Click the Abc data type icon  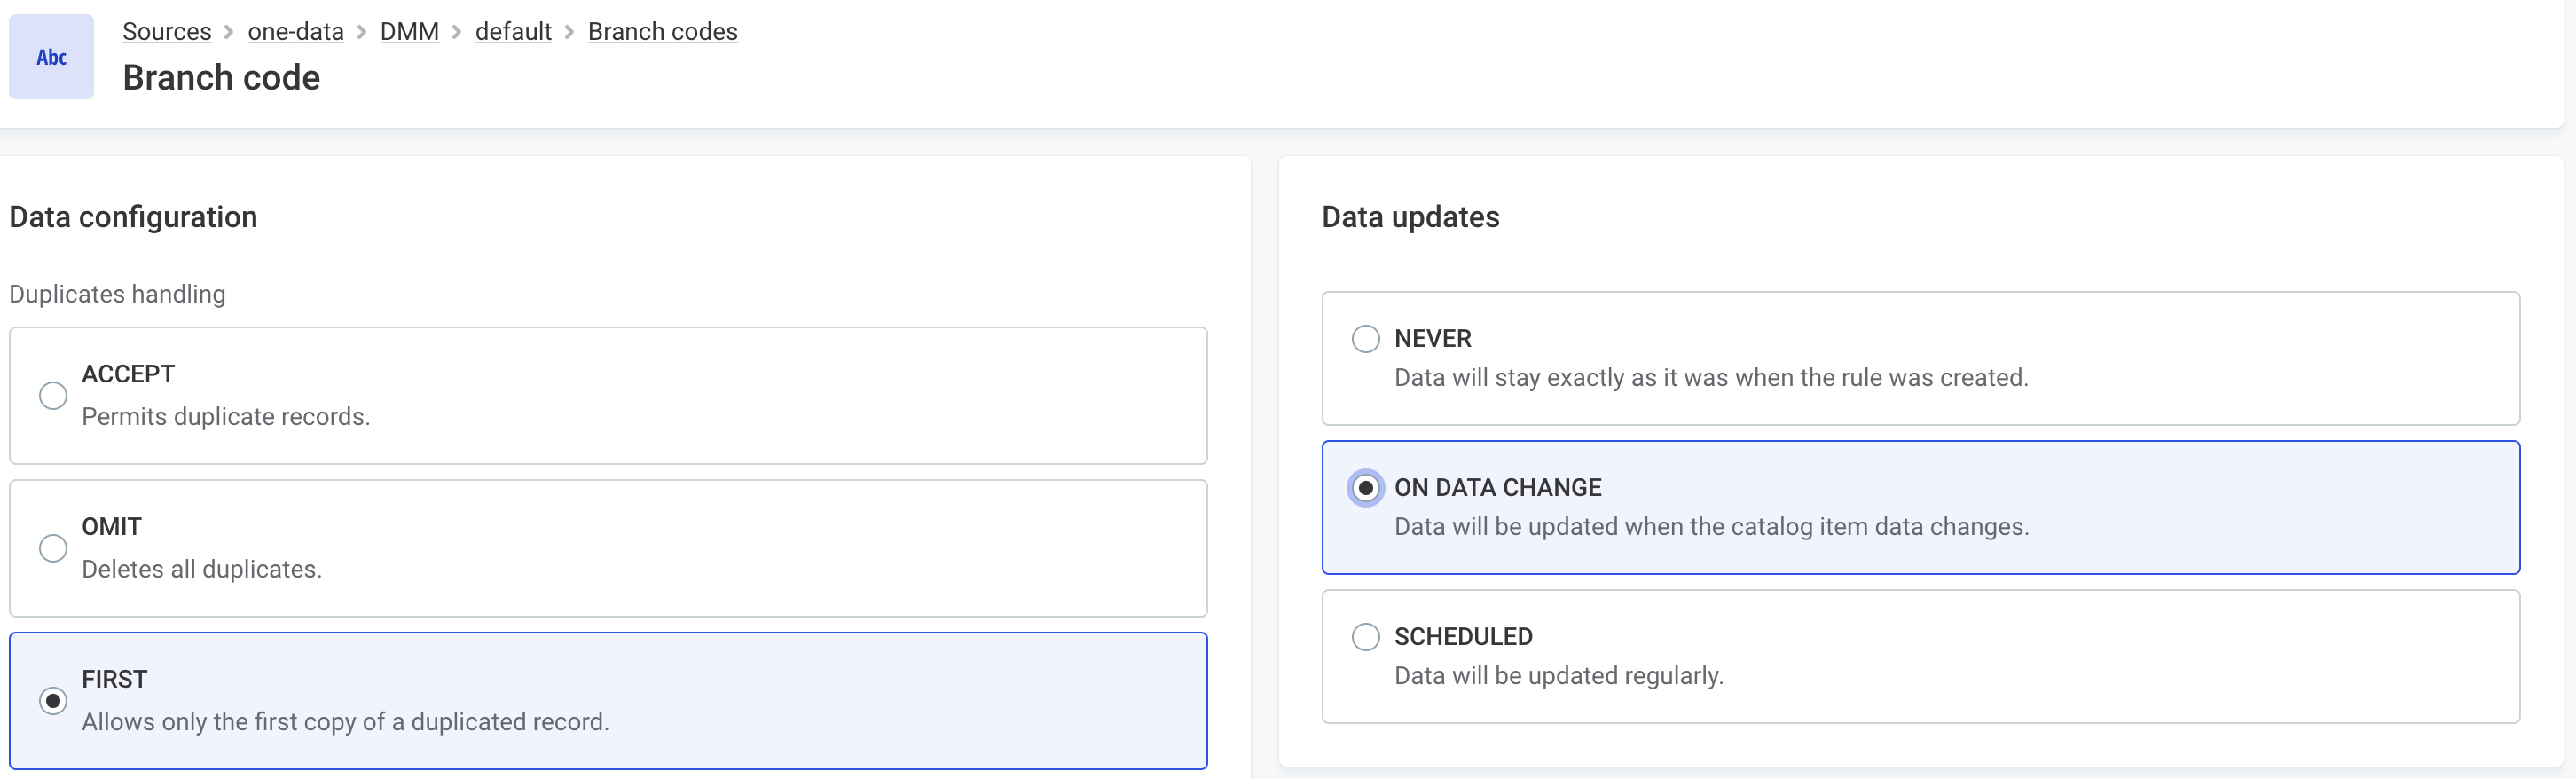pyautogui.click(x=50, y=56)
